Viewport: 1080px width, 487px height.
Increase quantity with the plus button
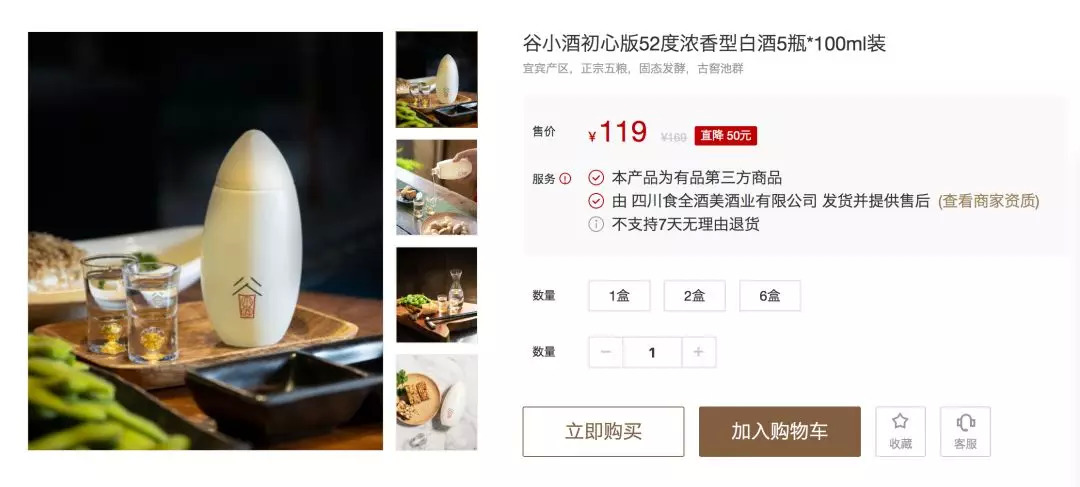coord(698,352)
